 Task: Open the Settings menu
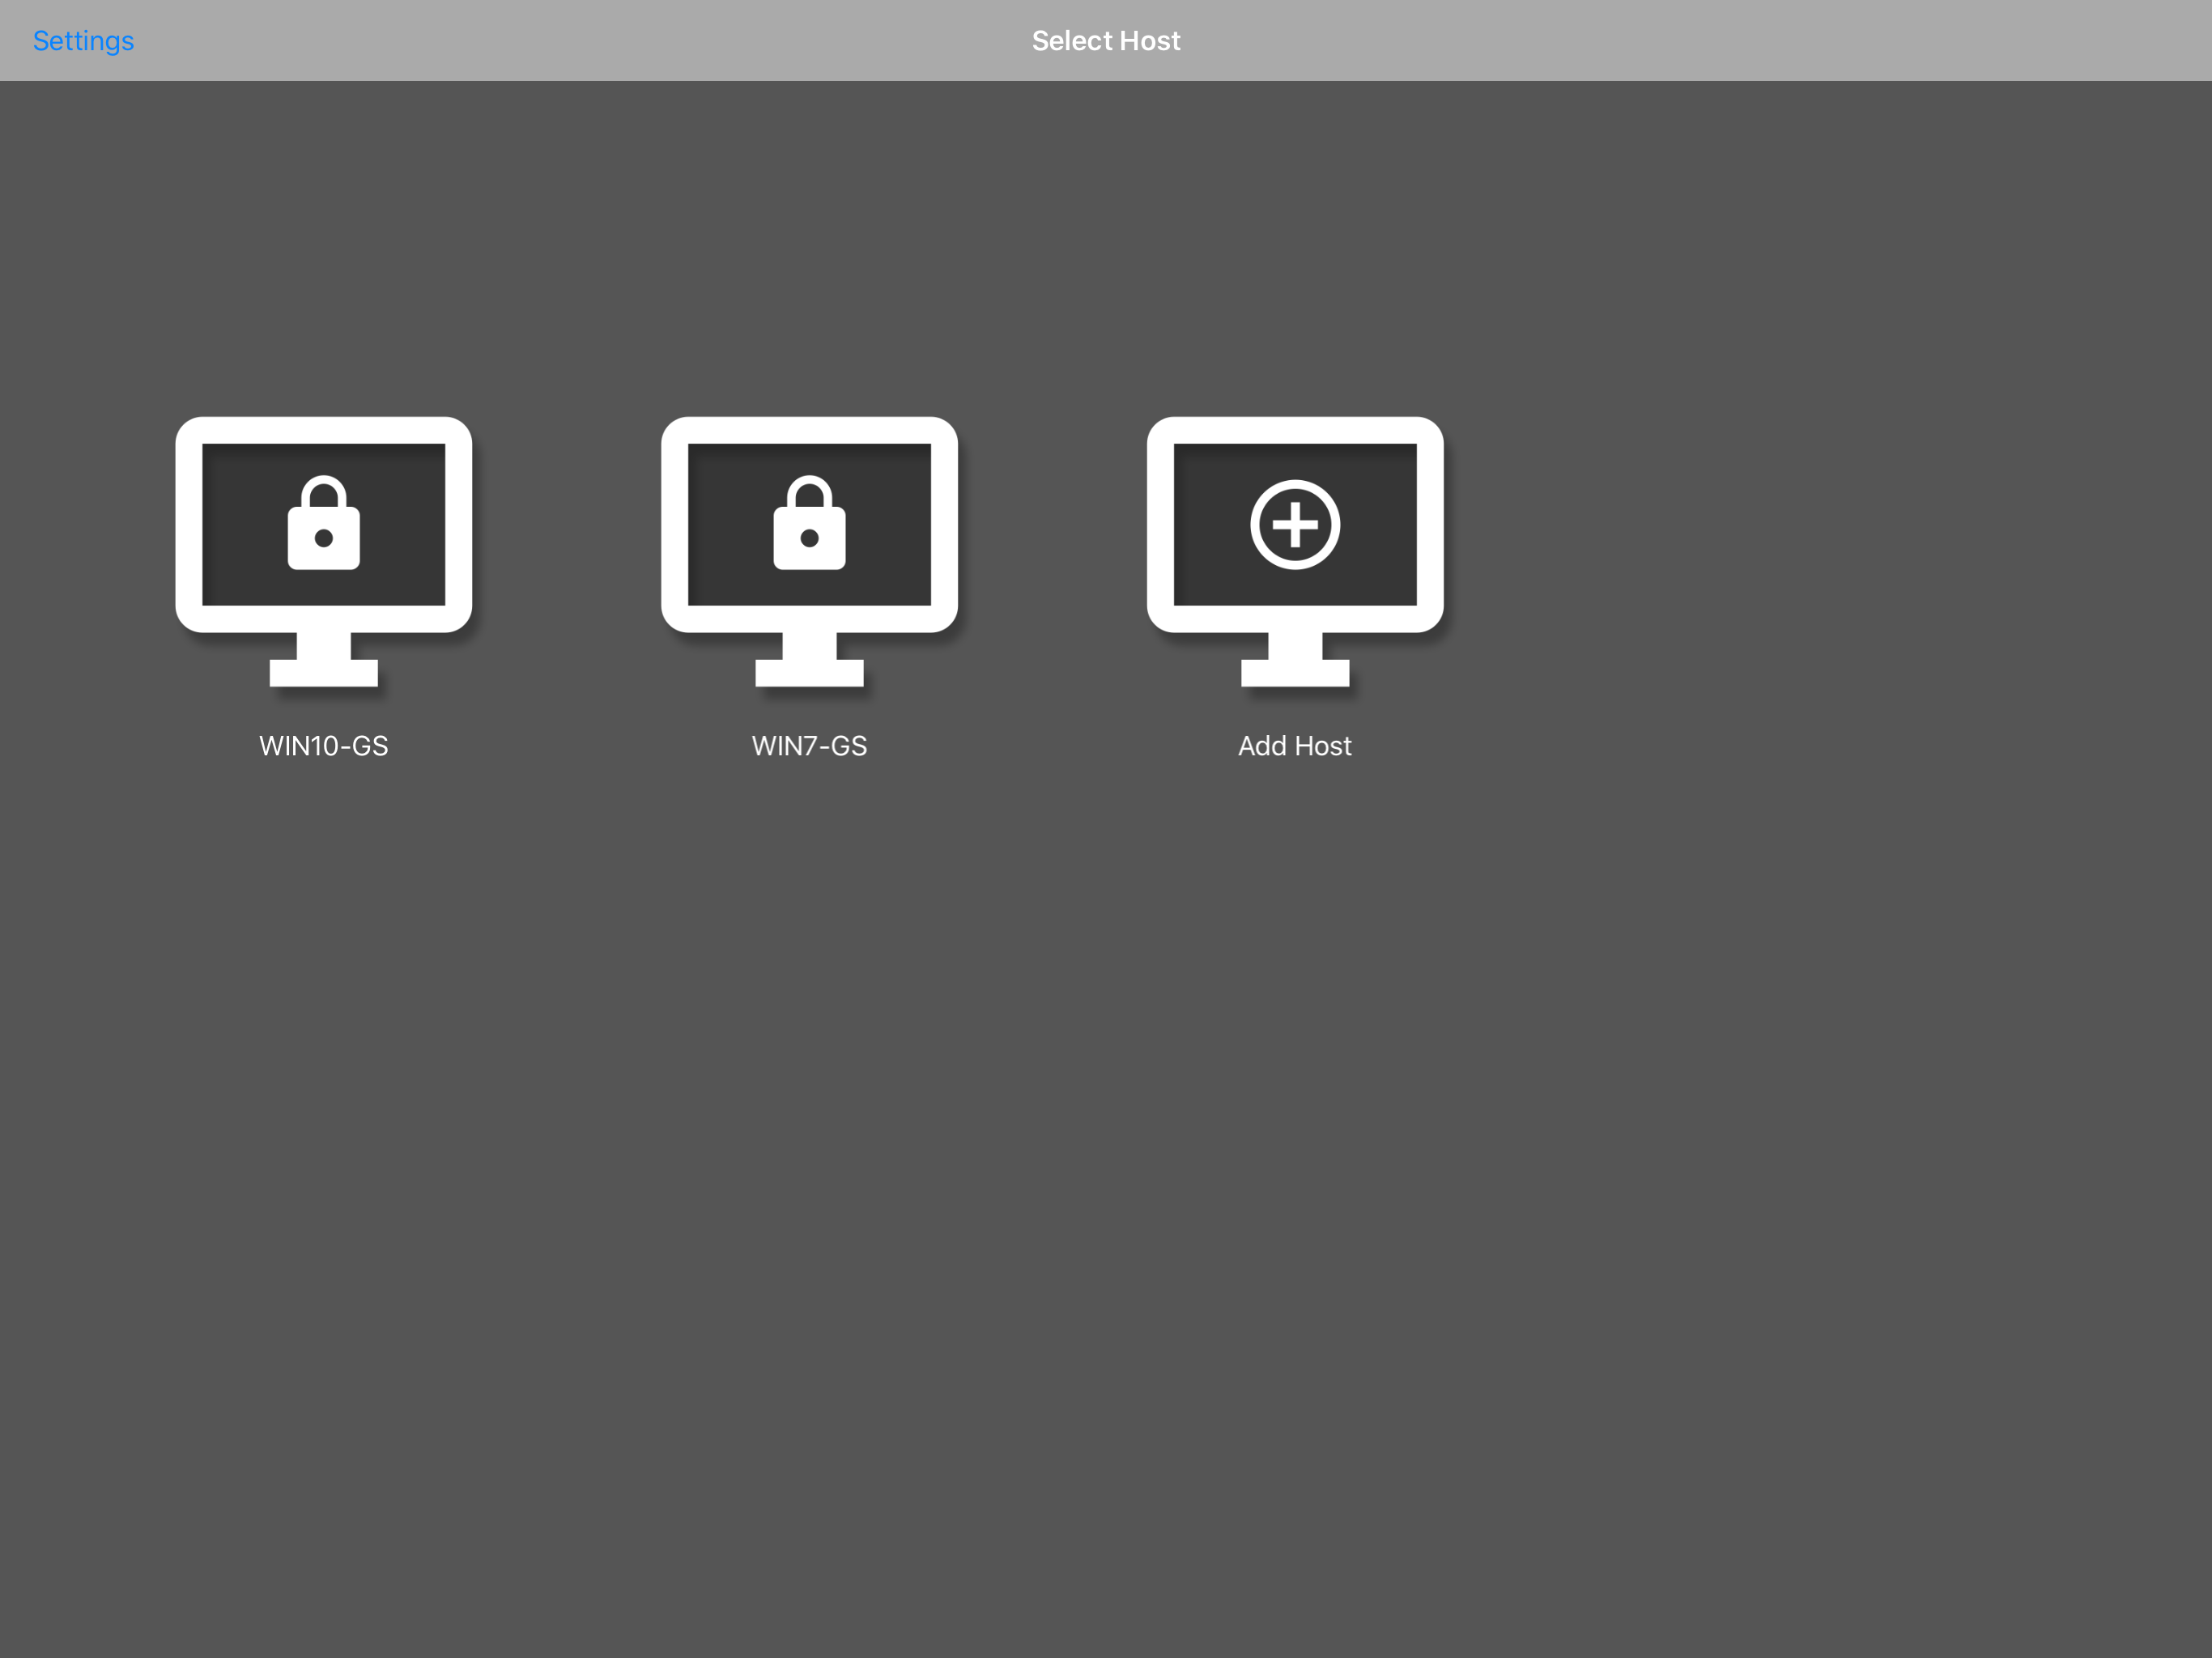pyautogui.click(x=83, y=41)
